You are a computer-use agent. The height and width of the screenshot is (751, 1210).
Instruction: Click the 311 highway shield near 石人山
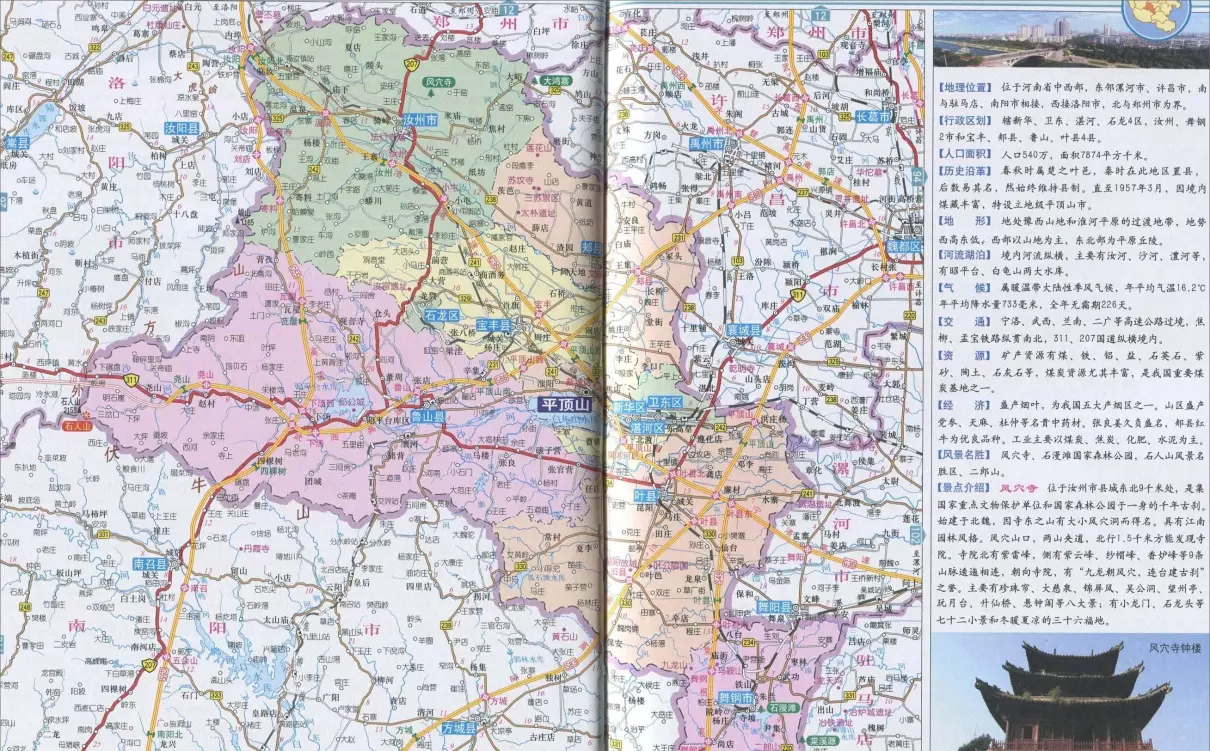[131, 380]
